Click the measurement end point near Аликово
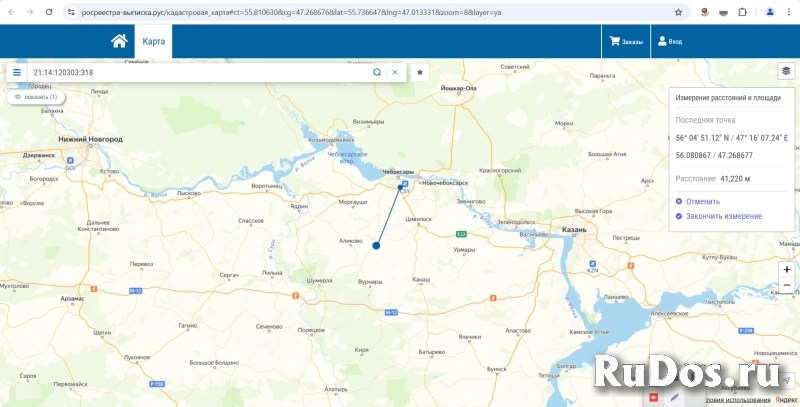This screenshot has height=407, width=800. (376, 246)
